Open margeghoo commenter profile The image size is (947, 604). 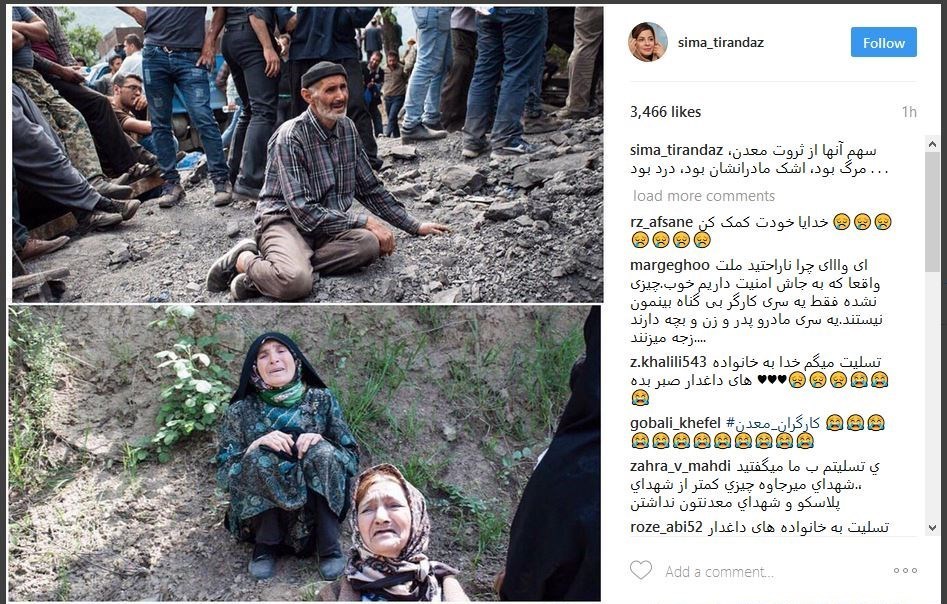tap(670, 266)
